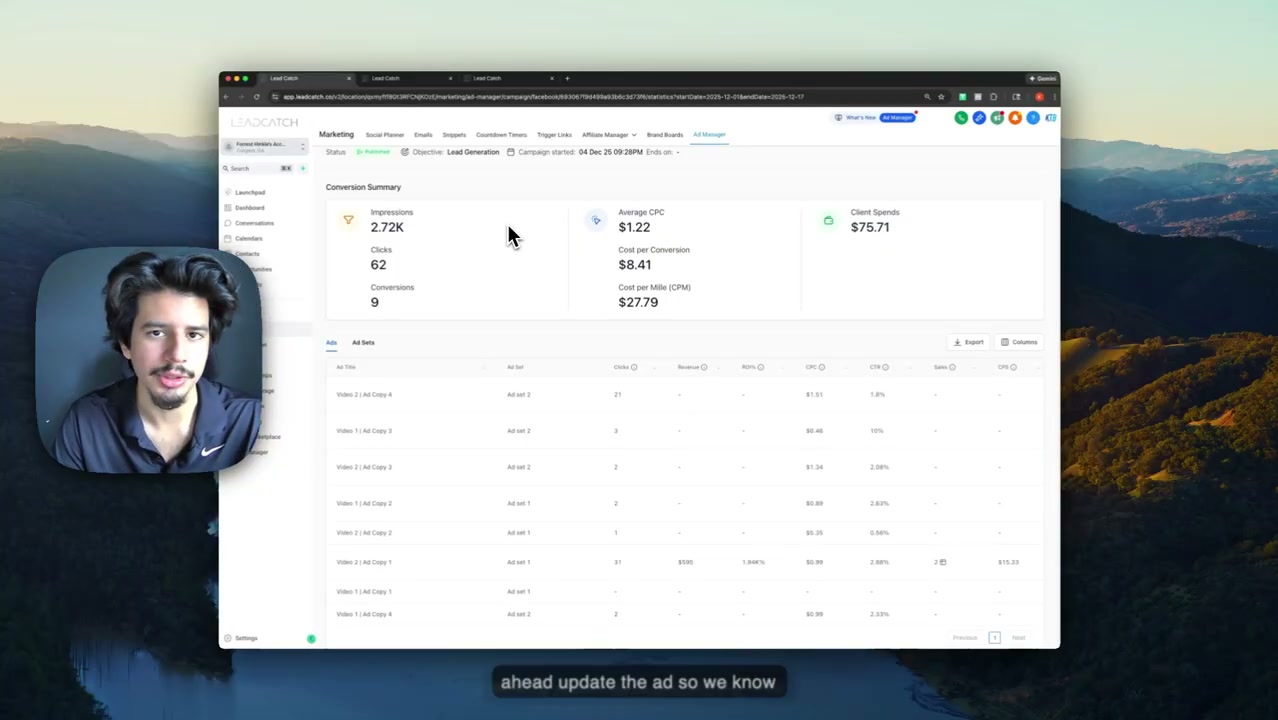Click the LEADCATCH logo
The width and height of the screenshot is (1278, 720).
(x=264, y=123)
